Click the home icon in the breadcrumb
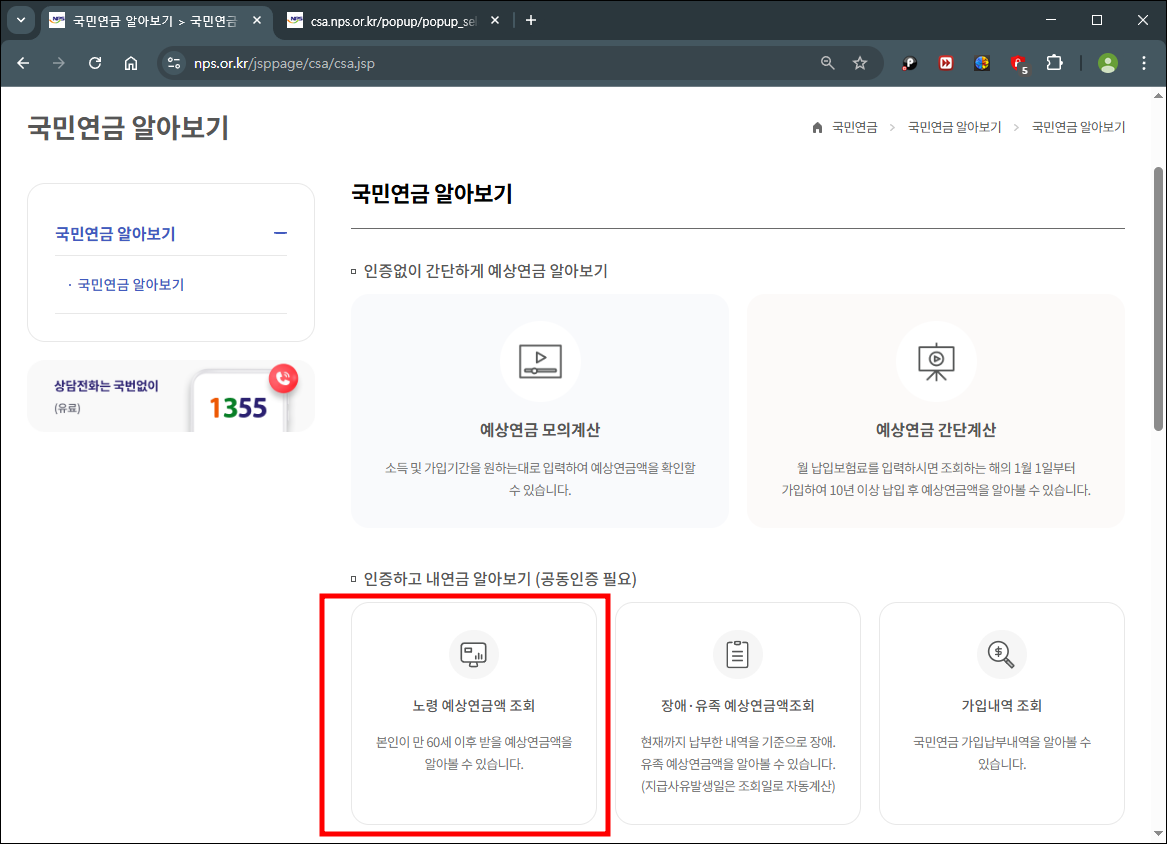This screenshot has width=1167, height=844. [x=816, y=126]
